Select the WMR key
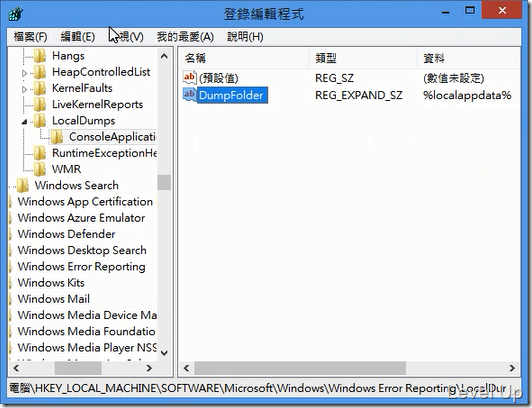Image resolution: width=532 pixels, height=408 pixels. pyautogui.click(x=66, y=169)
